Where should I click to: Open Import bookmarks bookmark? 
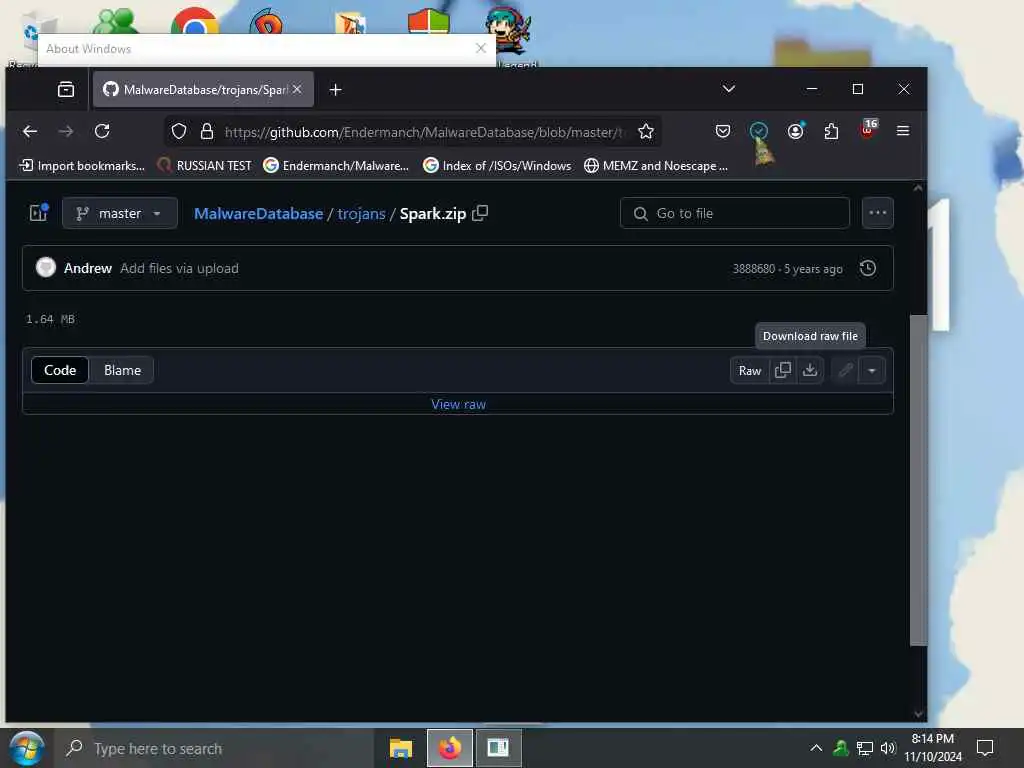(x=82, y=166)
